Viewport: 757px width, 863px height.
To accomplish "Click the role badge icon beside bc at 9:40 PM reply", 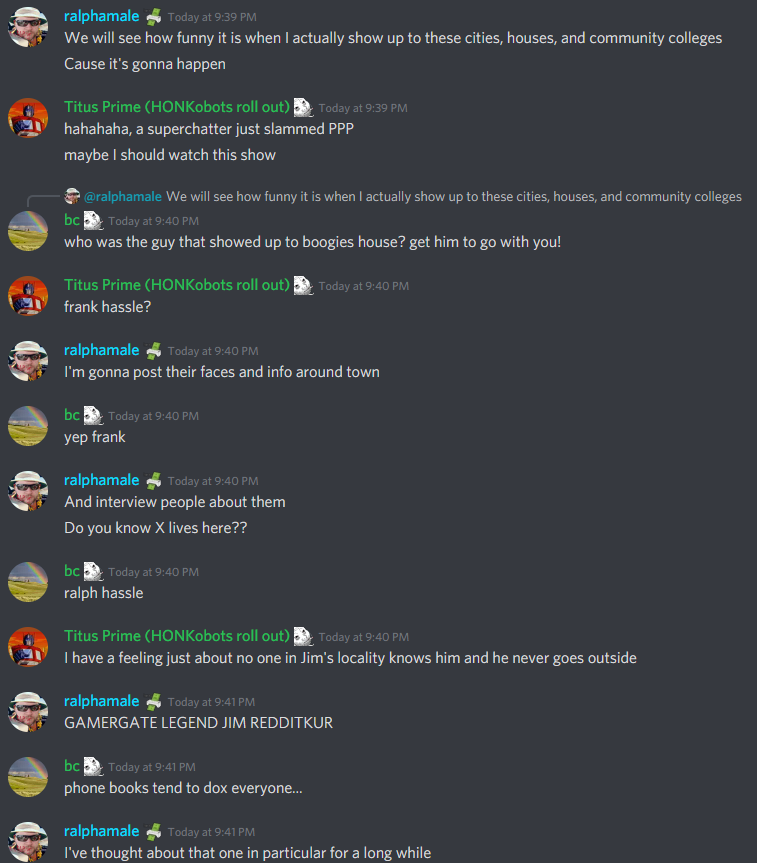I will pyautogui.click(x=93, y=221).
